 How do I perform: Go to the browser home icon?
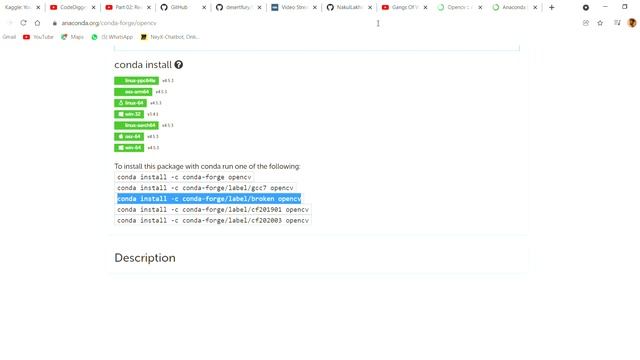click(37, 23)
